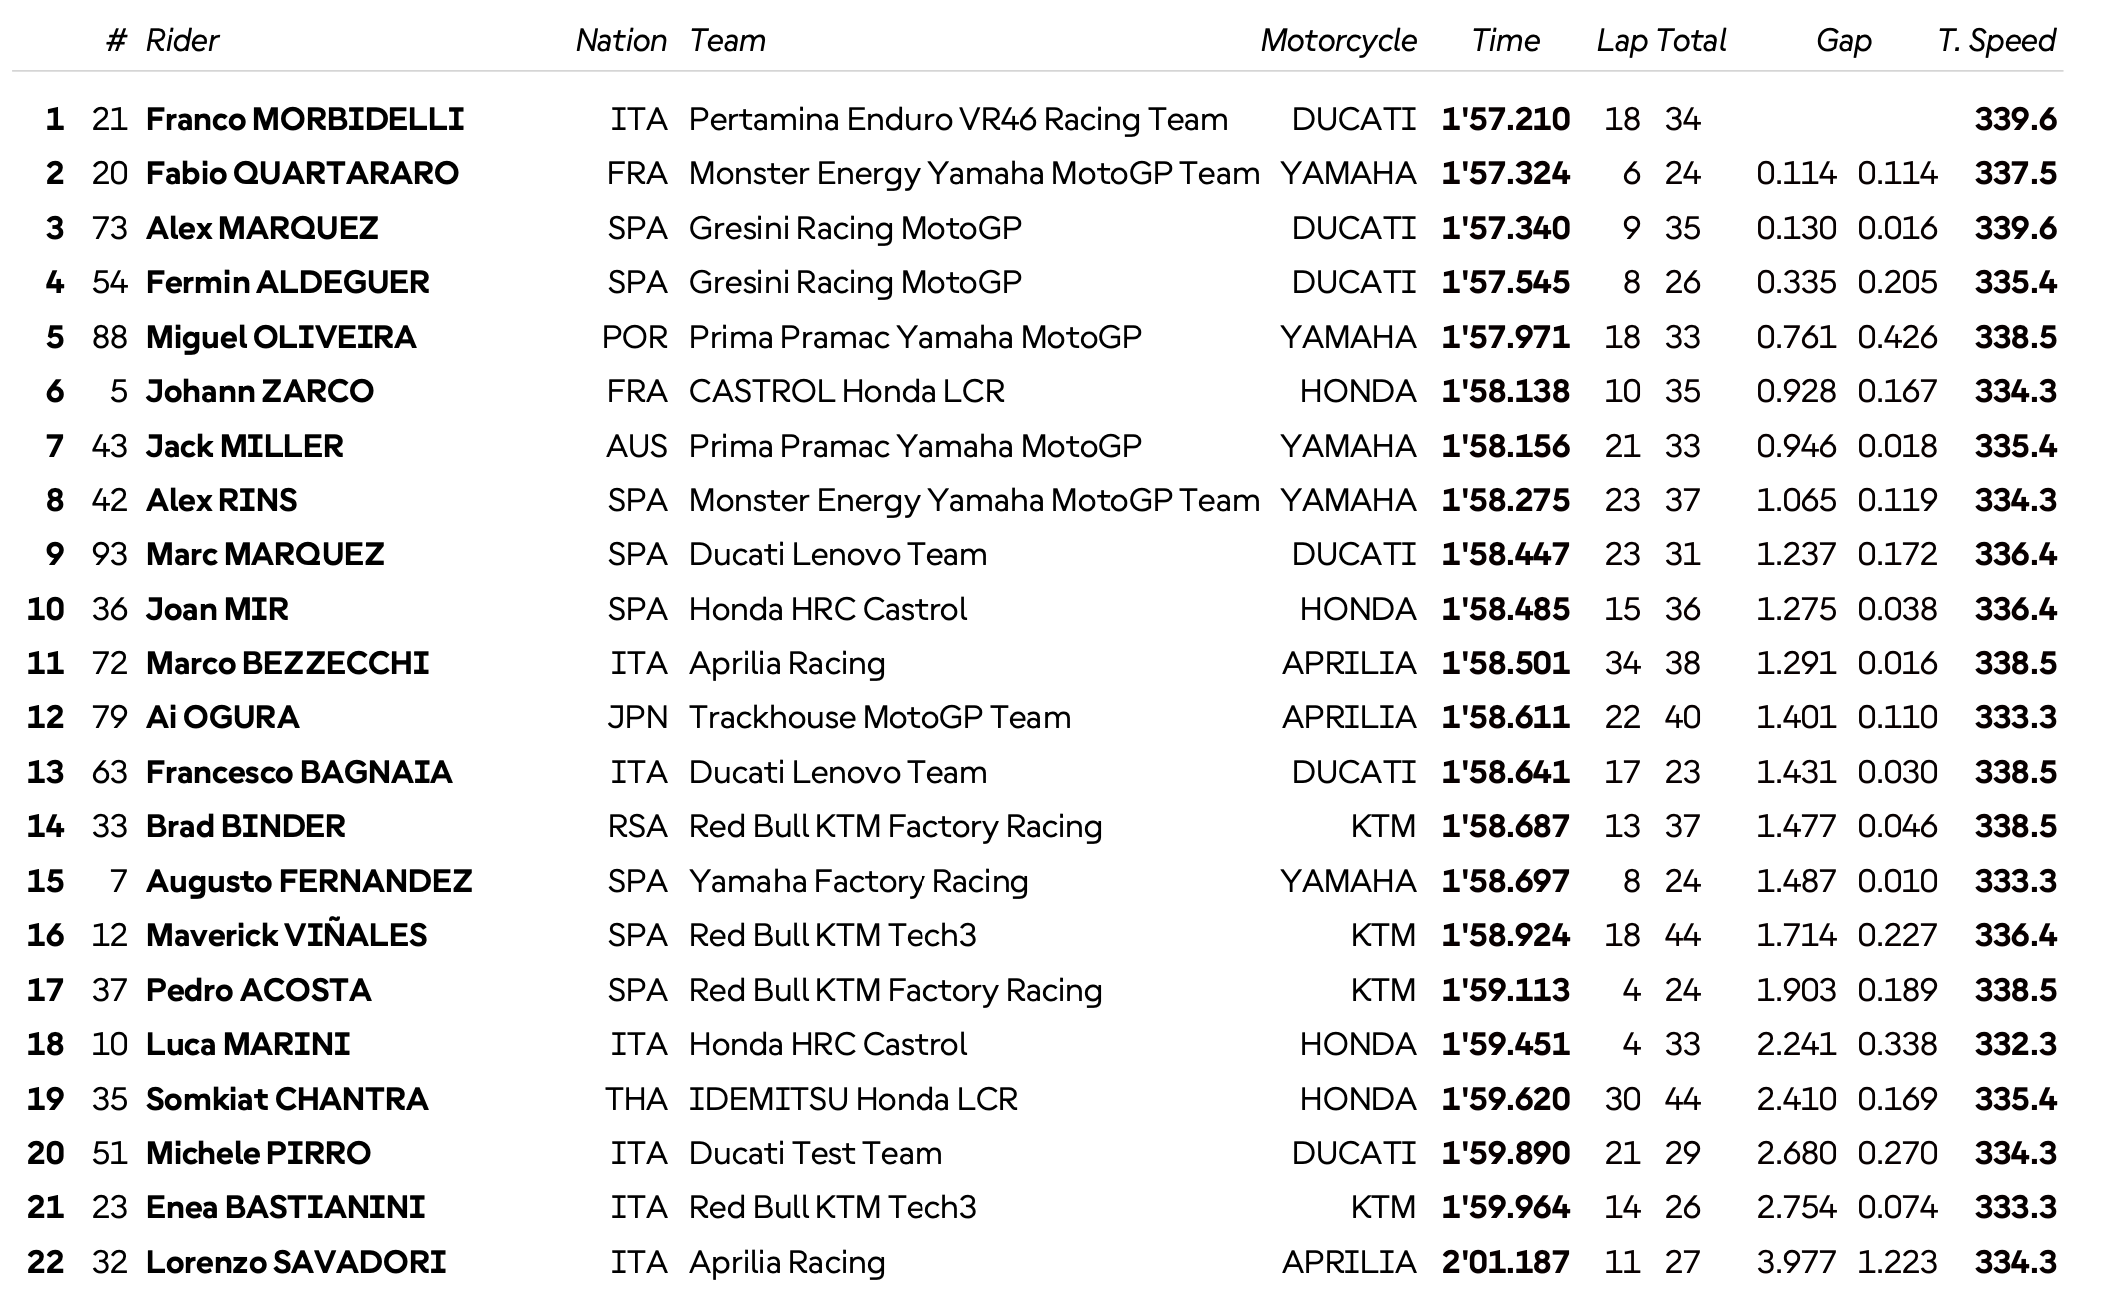Click Johann ZARCO's rider name

[260, 391]
